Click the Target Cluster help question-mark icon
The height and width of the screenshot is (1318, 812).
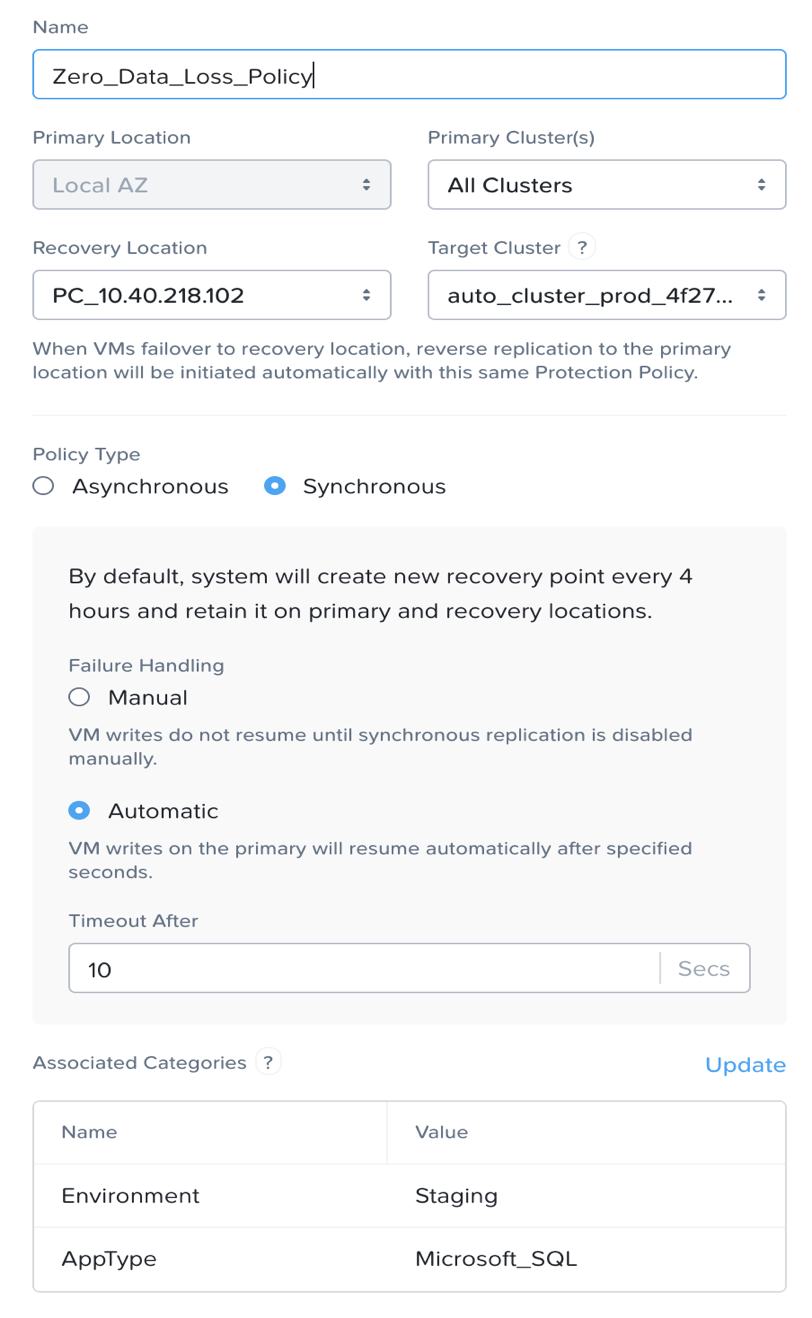point(582,248)
